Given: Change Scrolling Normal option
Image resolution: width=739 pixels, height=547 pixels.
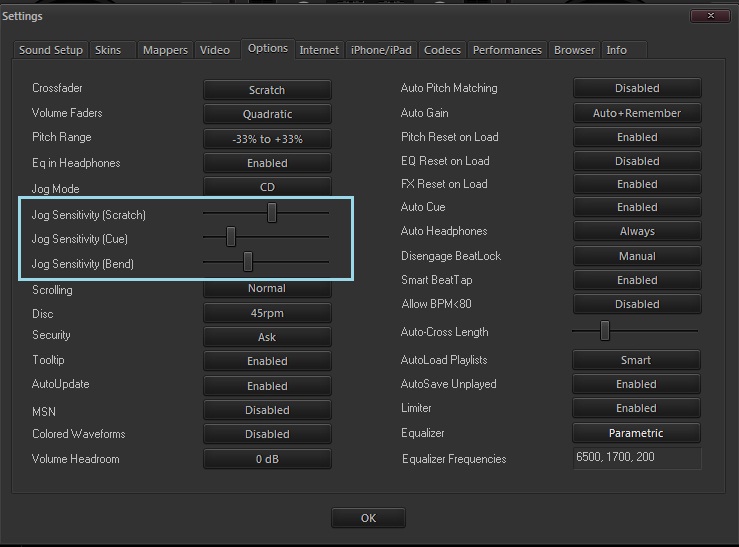Looking at the screenshot, I should [267, 288].
